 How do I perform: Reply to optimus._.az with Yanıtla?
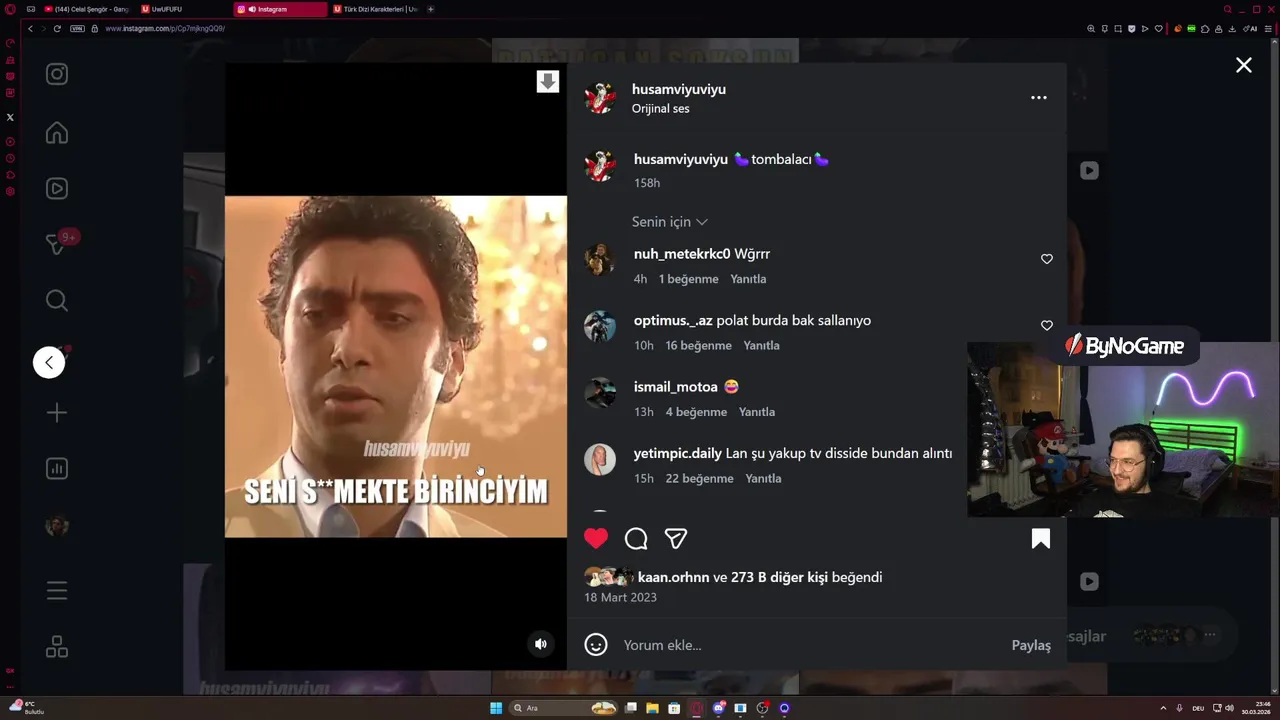[x=761, y=345]
